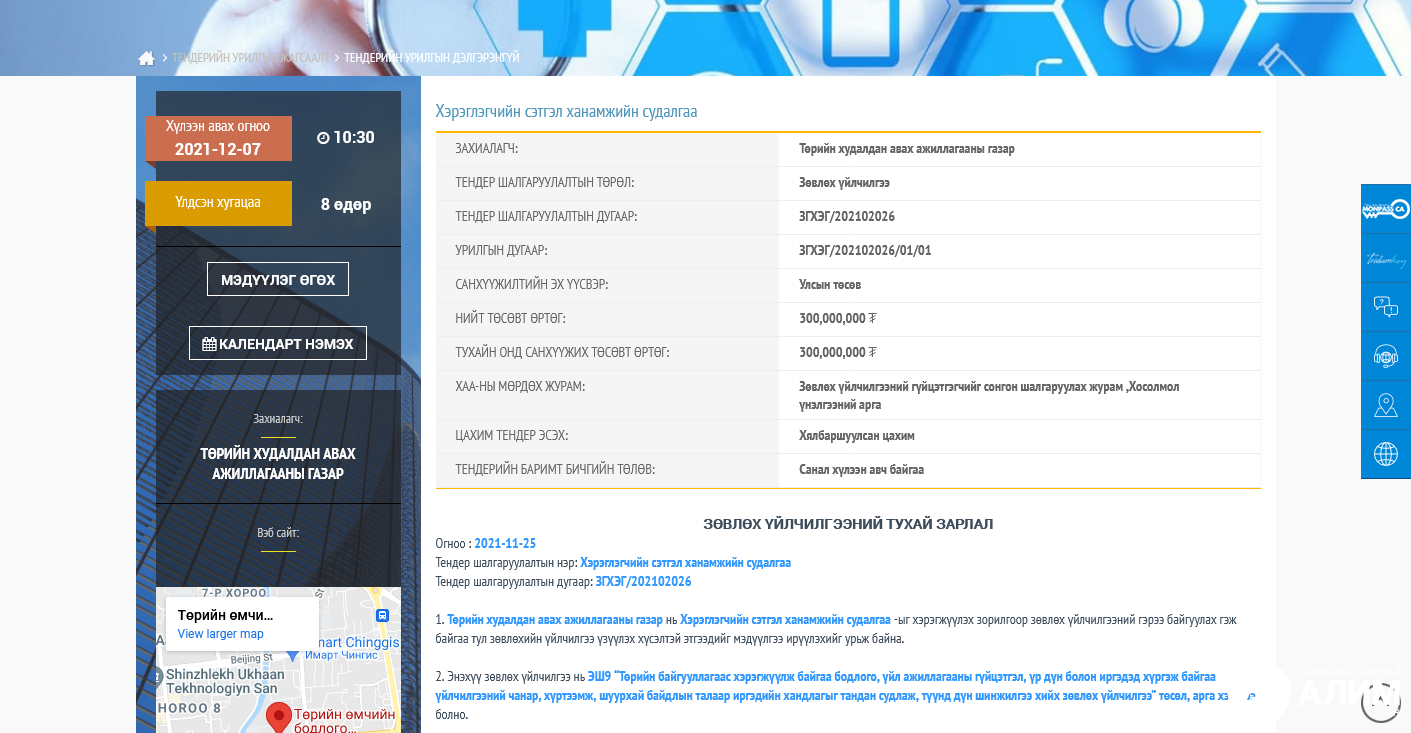Click the КАЛЕНДАРТ НЭМЭХ button
Image resolution: width=1411 pixels, height=733 pixels.
(x=278, y=343)
